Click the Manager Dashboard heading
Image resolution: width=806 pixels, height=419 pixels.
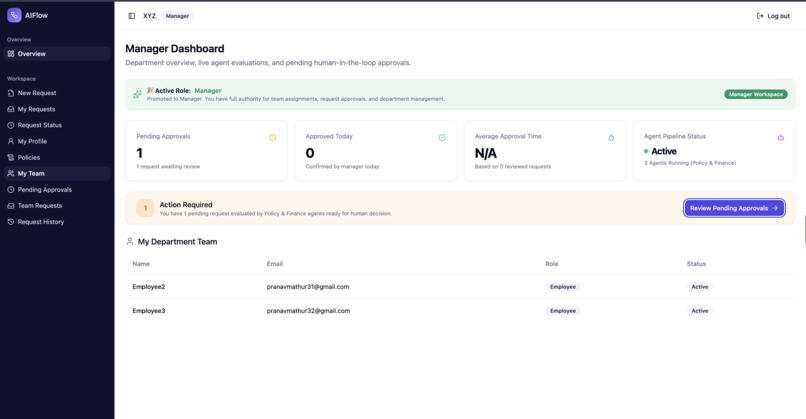175,49
